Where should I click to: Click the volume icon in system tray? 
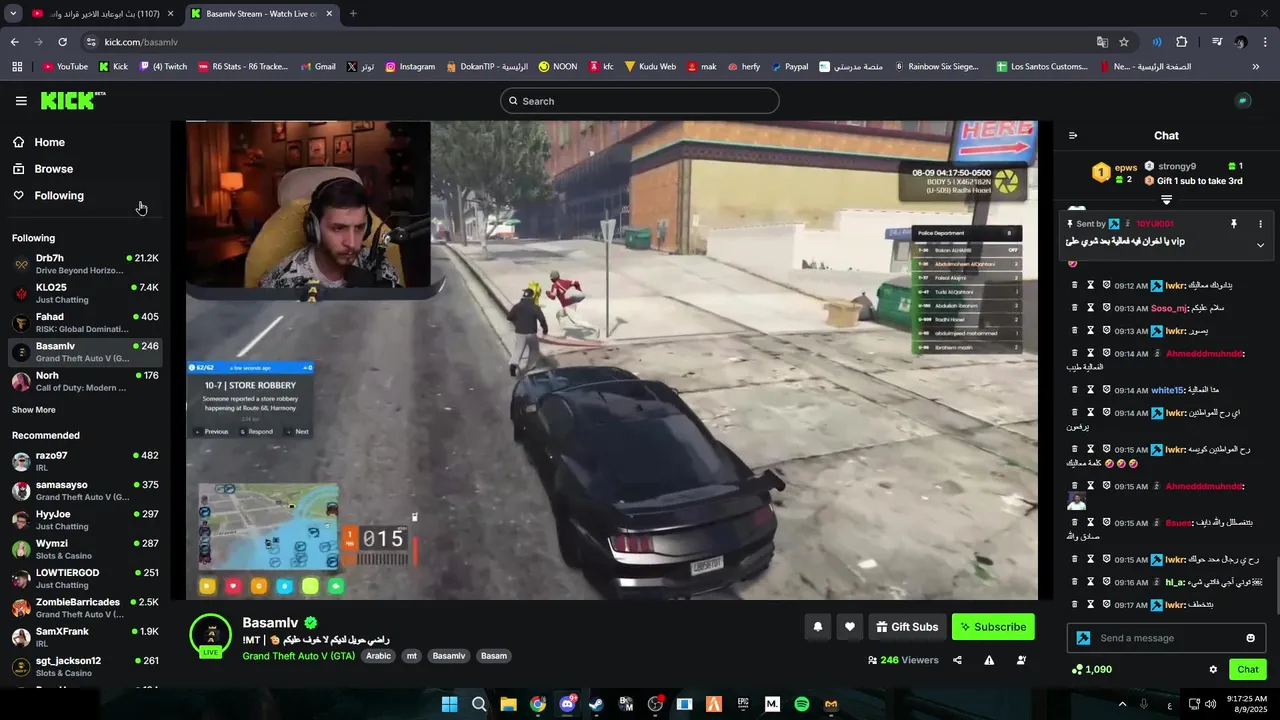tap(1211, 704)
